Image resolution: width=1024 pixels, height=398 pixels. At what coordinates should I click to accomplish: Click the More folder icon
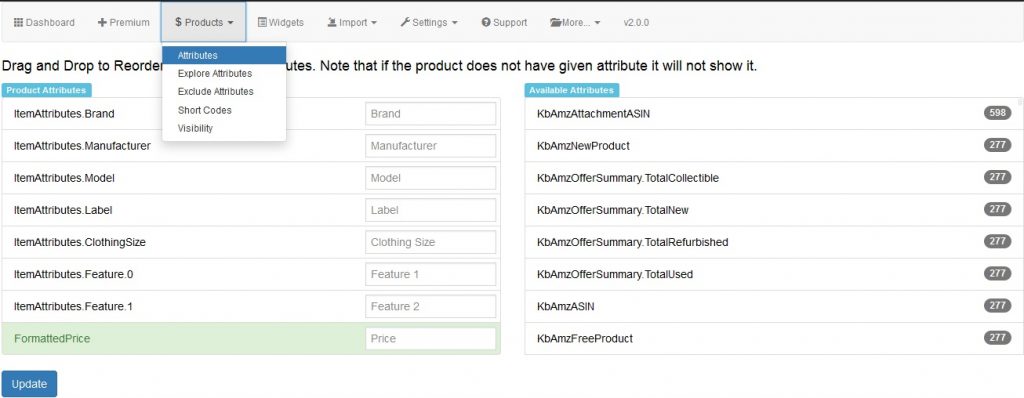point(556,22)
